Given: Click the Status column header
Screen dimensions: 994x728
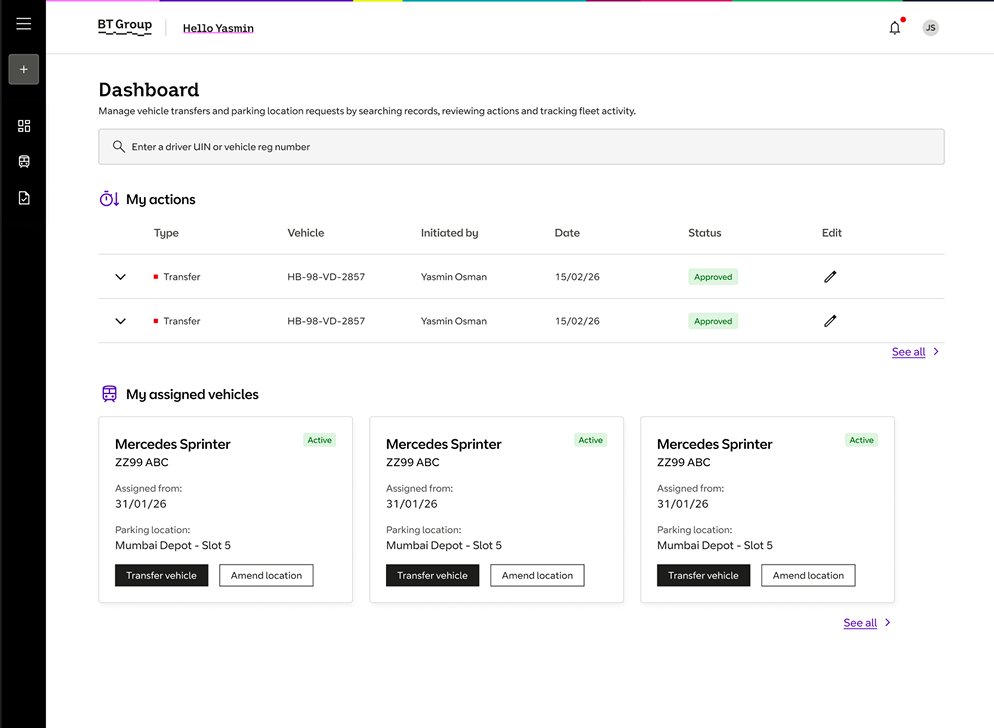Looking at the screenshot, I should point(705,233).
